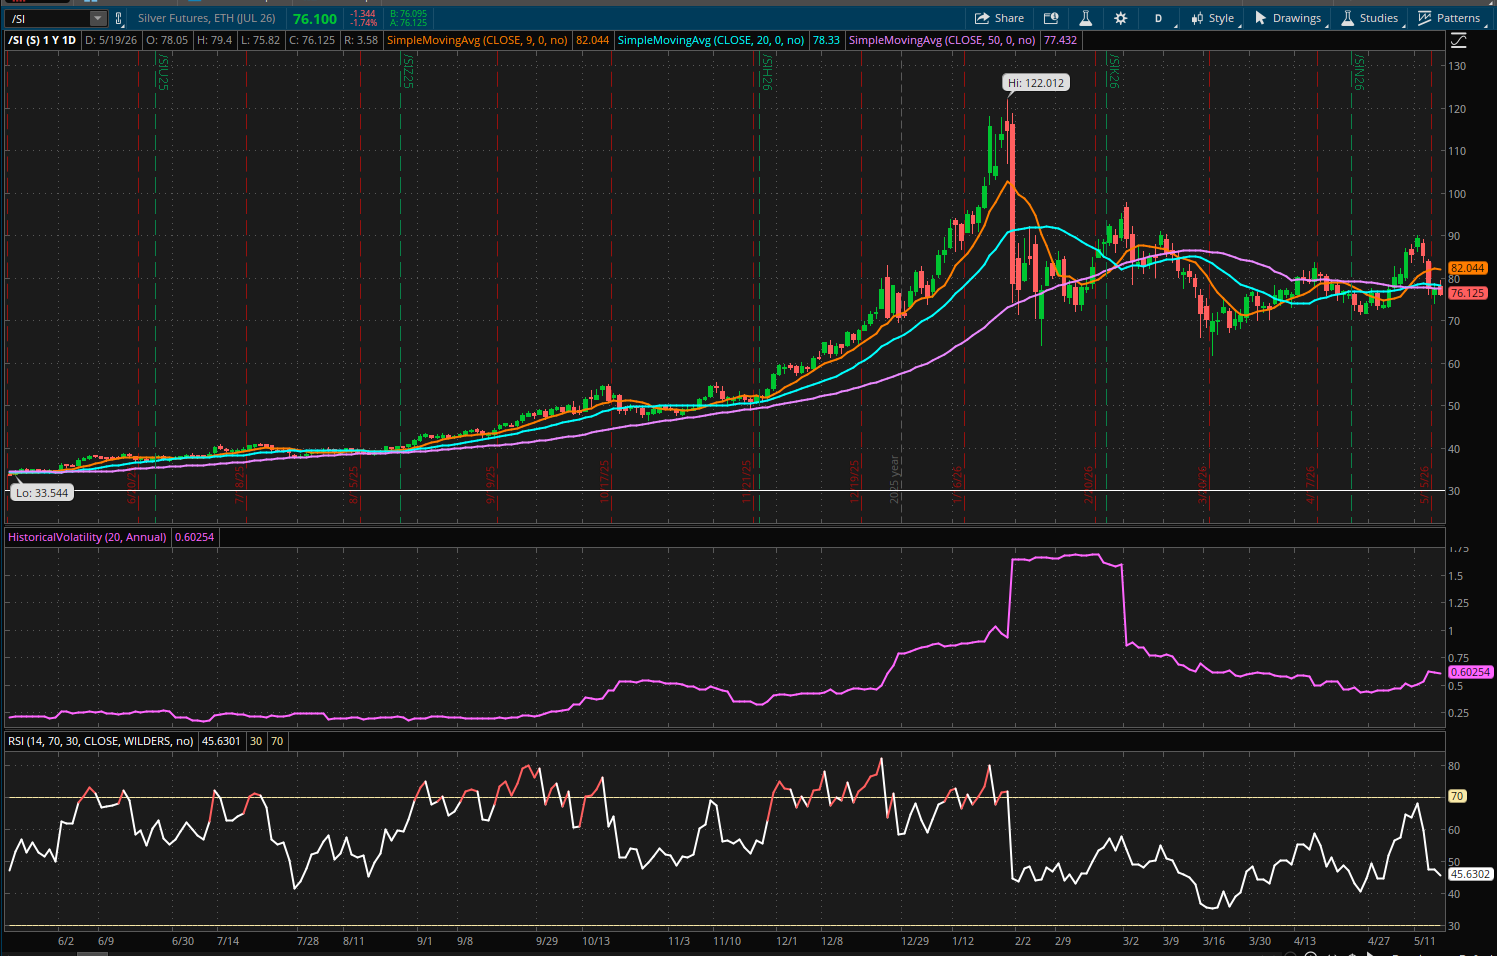Click the price axis scale icon
This screenshot has width=1497, height=956.
coord(1459,40)
